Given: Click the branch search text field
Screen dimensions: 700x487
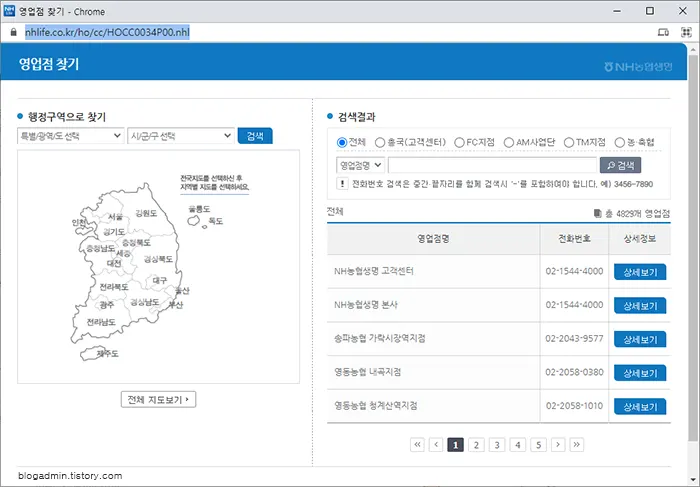Looking at the screenshot, I should pyautogui.click(x=492, y=165).
